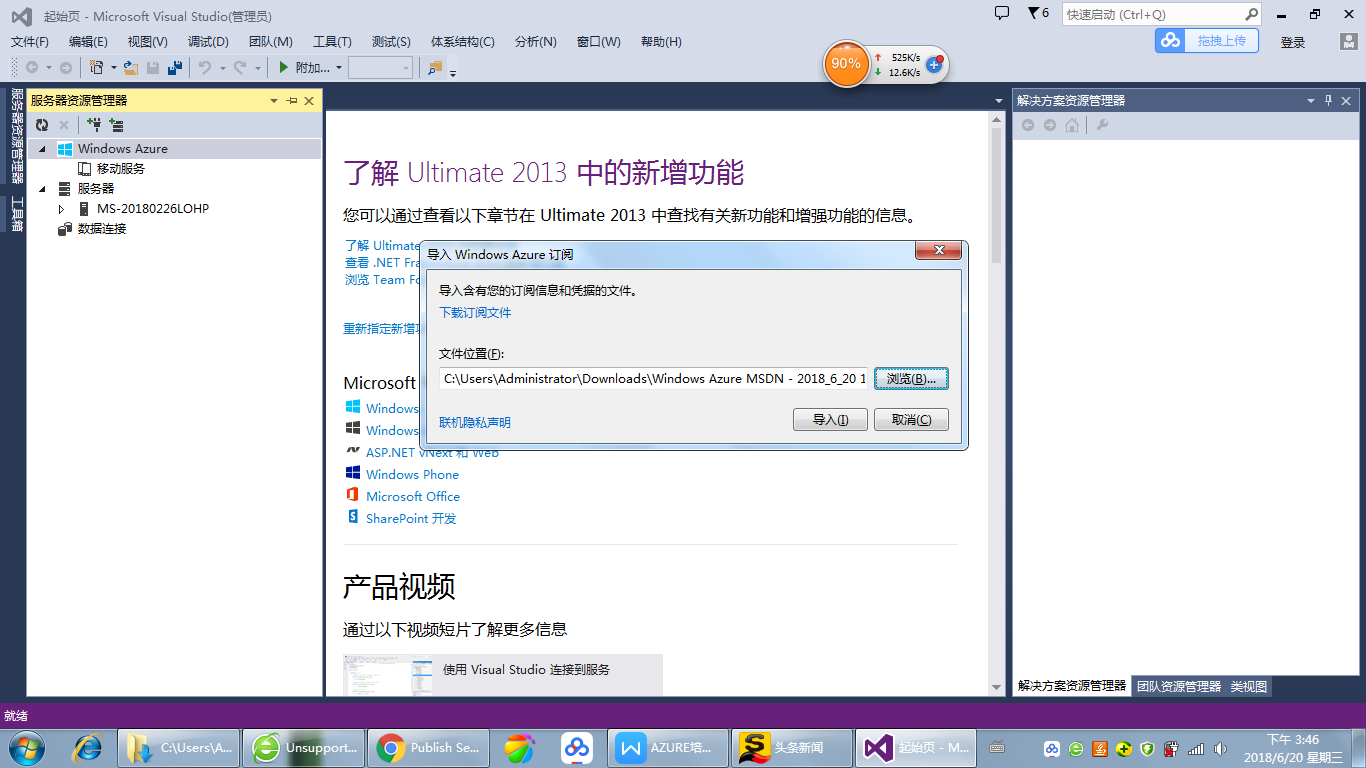Click the Undo toolbar icon
Image resolution: width=1366 pixels, height=768 pixels.
point(204,67)
